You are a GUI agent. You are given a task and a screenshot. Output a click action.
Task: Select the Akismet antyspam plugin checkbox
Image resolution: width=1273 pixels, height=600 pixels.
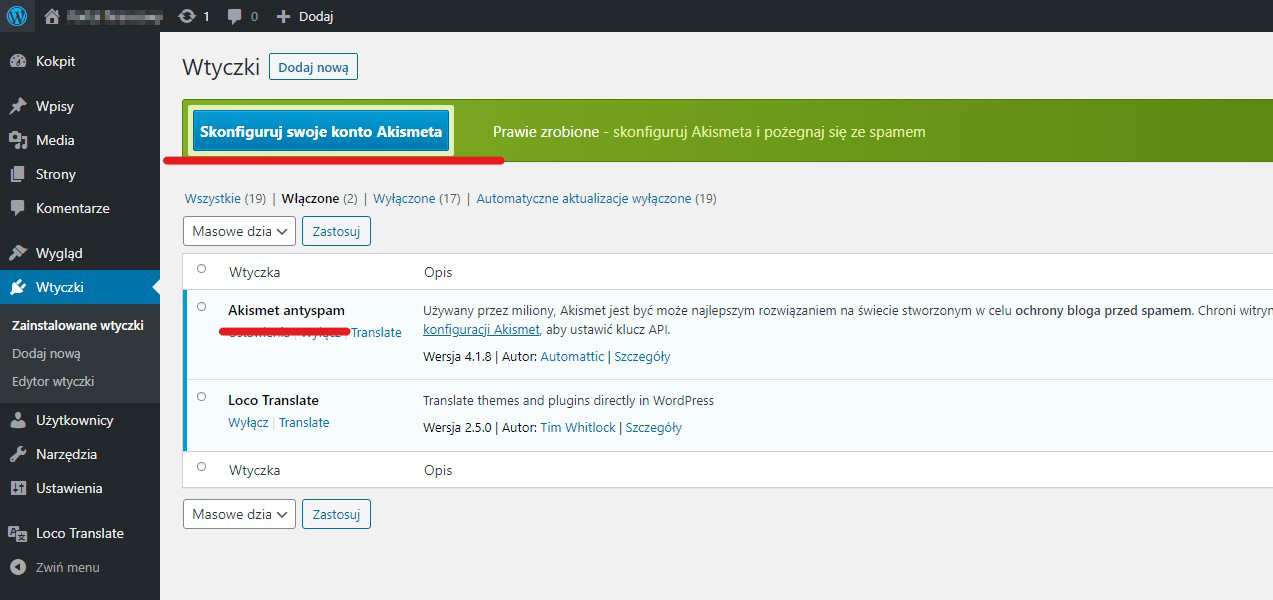point(202,307)
